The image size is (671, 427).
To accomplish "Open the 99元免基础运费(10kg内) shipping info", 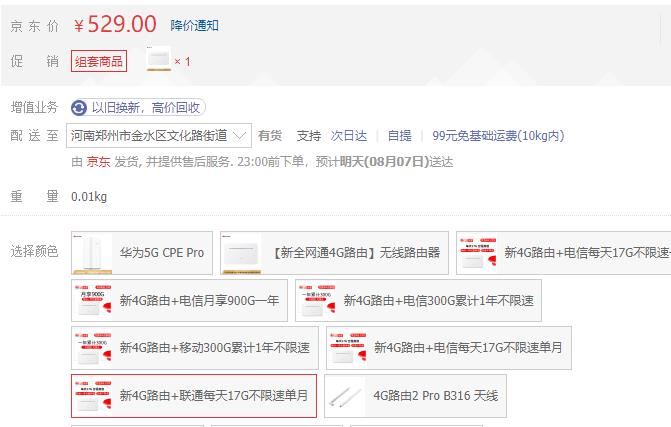I will coord(498,136).
